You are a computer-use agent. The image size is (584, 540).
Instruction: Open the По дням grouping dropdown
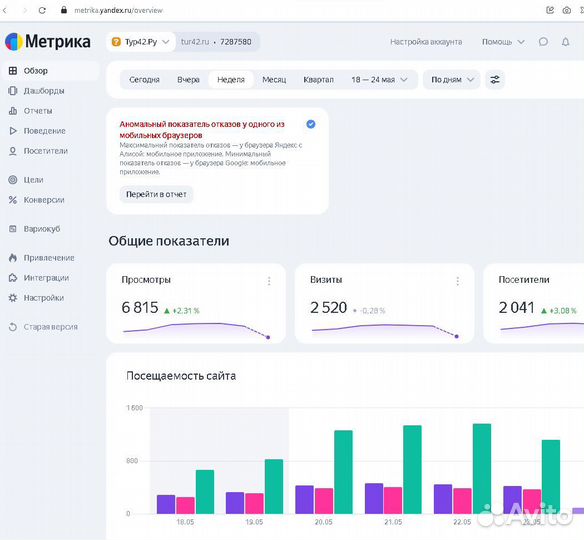(452, 80)
